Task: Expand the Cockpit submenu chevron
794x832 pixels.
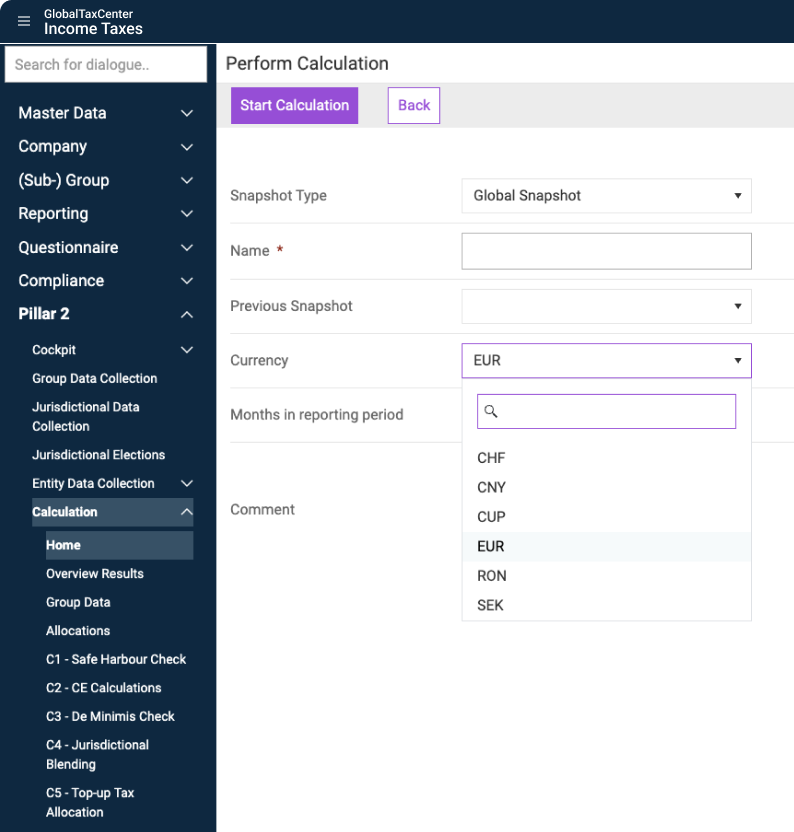Action: pos(186,350)
